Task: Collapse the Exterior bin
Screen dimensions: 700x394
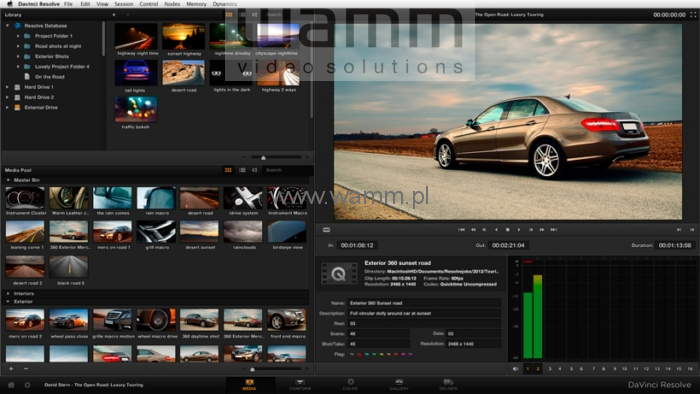Action: [8, 302]
